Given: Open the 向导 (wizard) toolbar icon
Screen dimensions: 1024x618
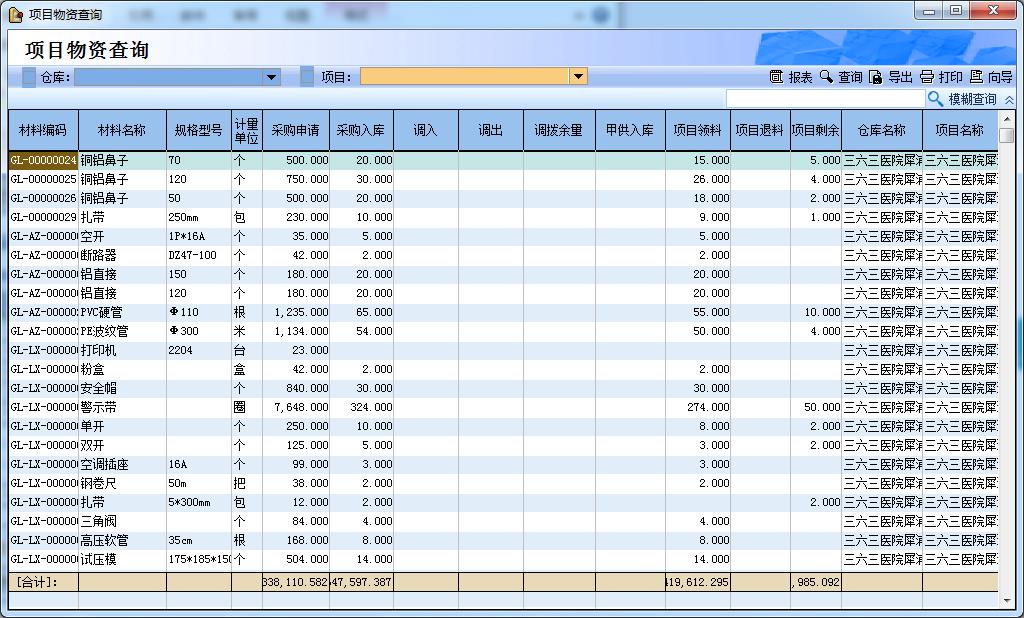Looking at the screenshot, I should (x=976, y=77).
